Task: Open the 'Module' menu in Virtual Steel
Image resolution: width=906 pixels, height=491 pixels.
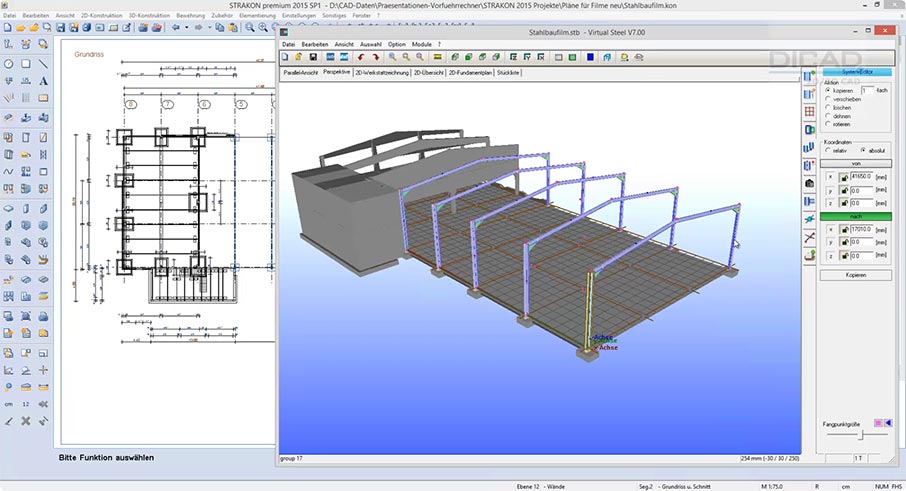Action: click(x=421, y=45)
